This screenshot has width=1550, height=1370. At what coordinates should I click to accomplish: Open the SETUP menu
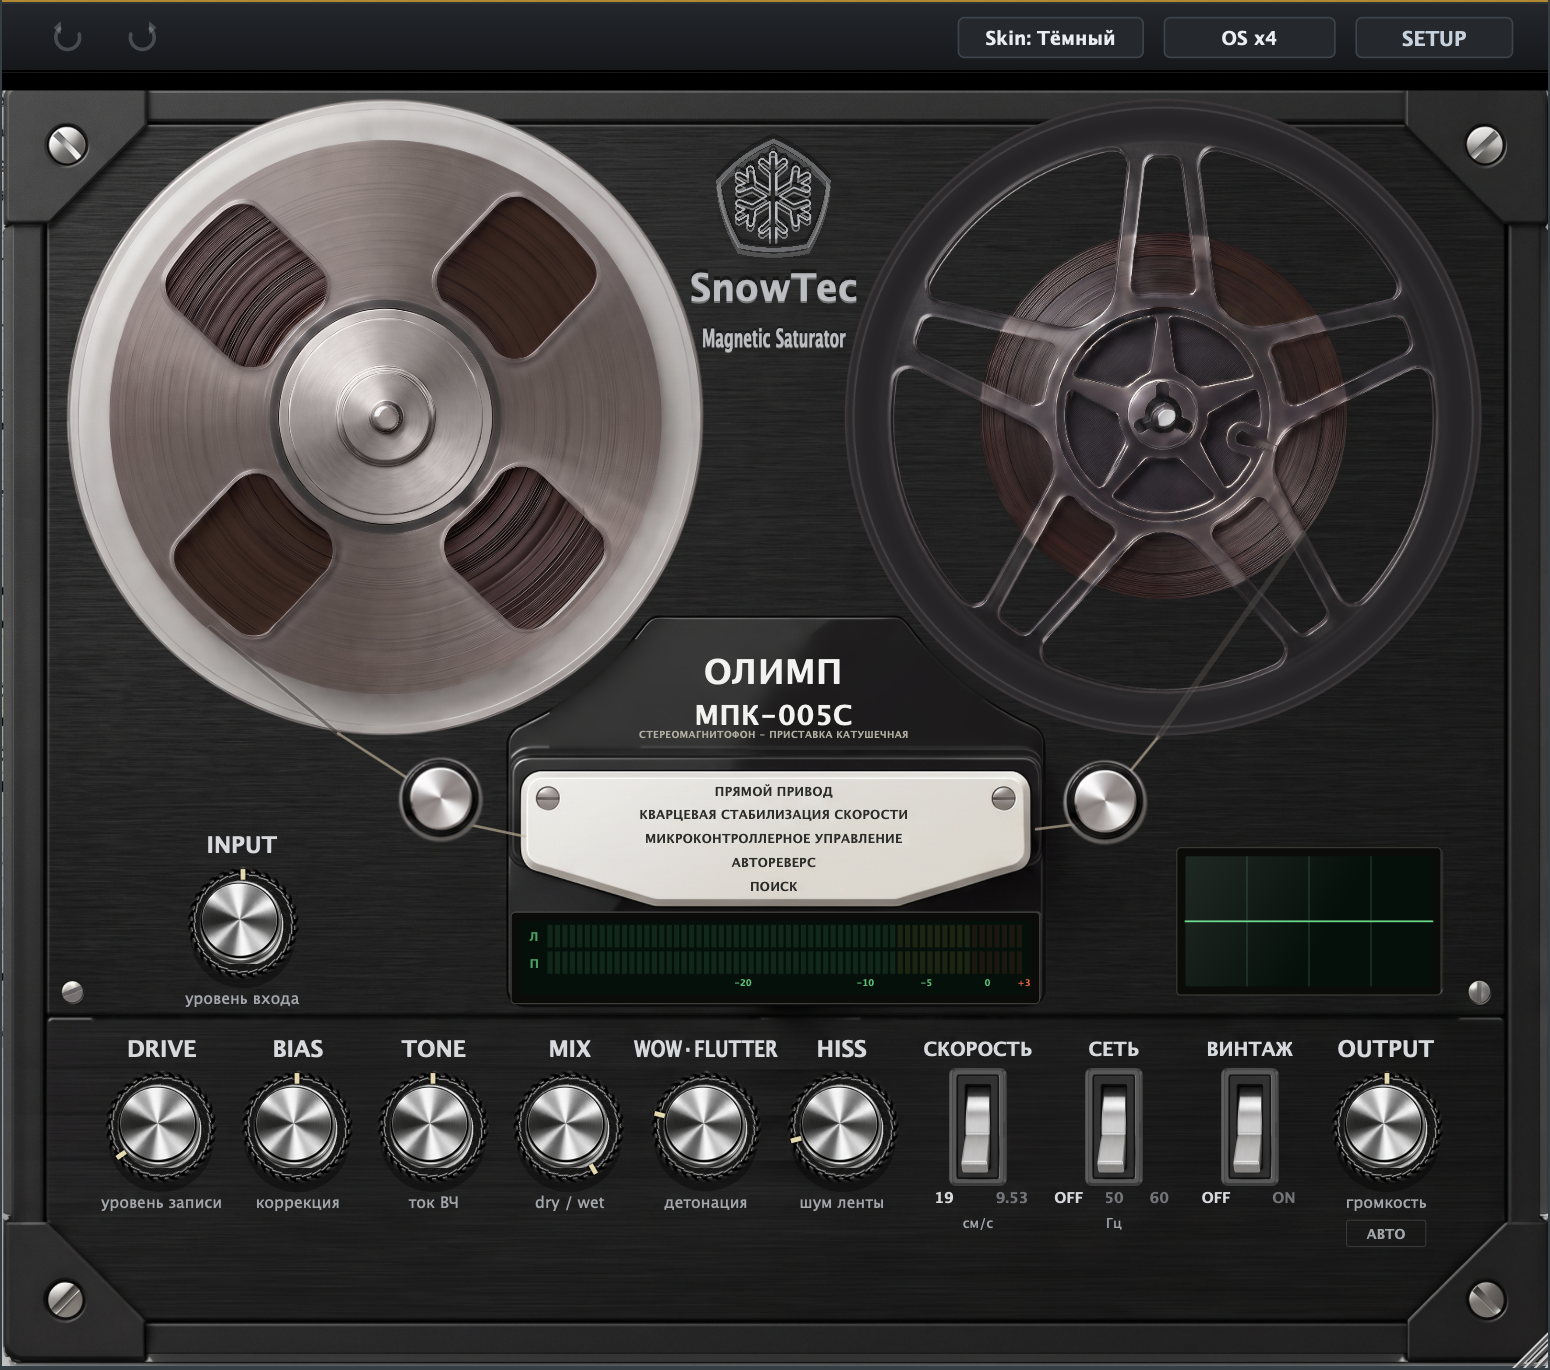(x=1433, y=38)
